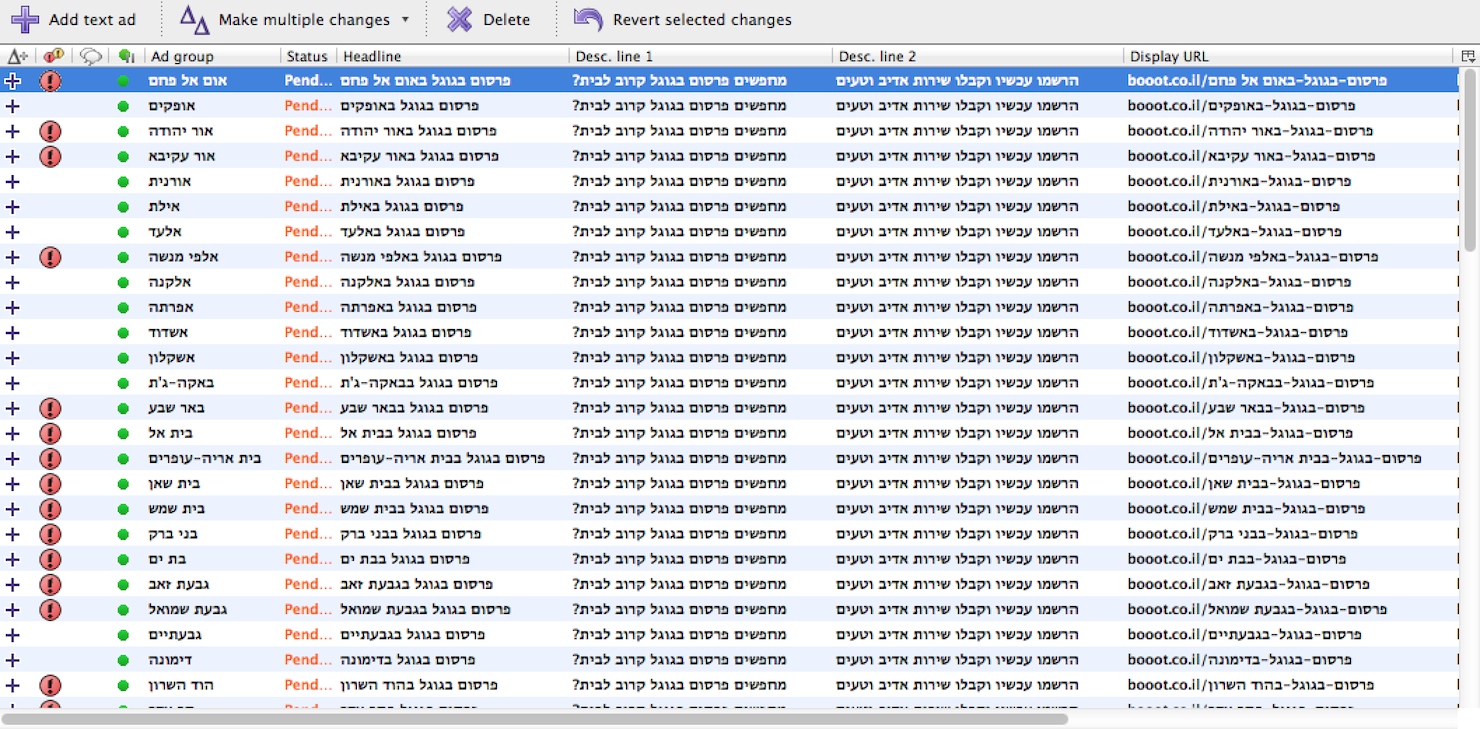Click the green status dot for דימונה
This screenshot has width=1480, height=729.
point(123,660)
